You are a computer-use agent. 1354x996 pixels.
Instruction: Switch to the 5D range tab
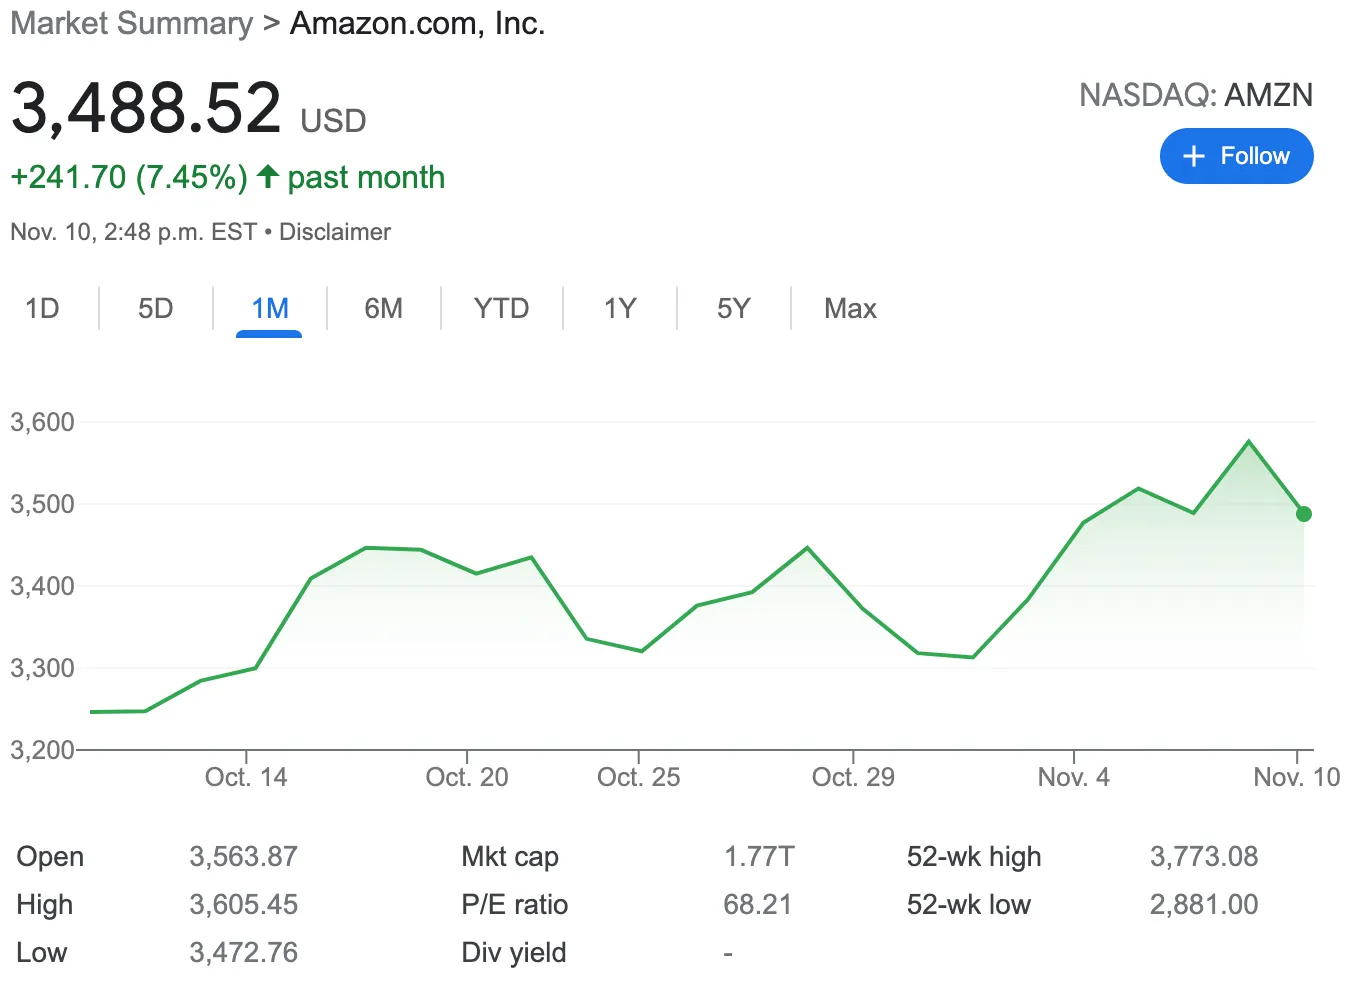click(156, 308)
